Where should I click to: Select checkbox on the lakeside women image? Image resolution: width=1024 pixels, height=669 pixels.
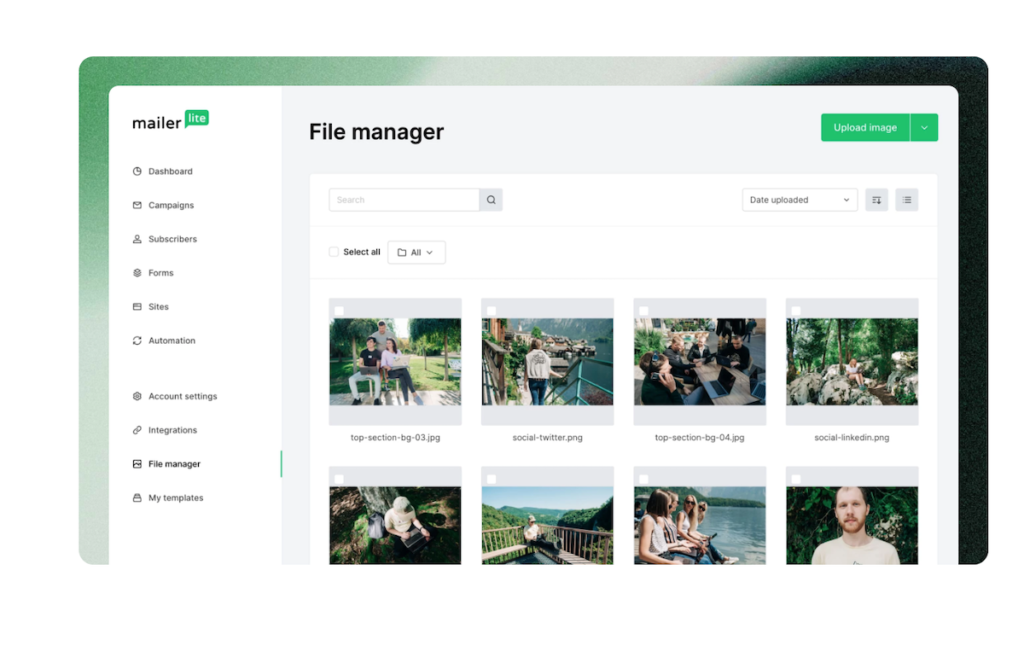643,479
